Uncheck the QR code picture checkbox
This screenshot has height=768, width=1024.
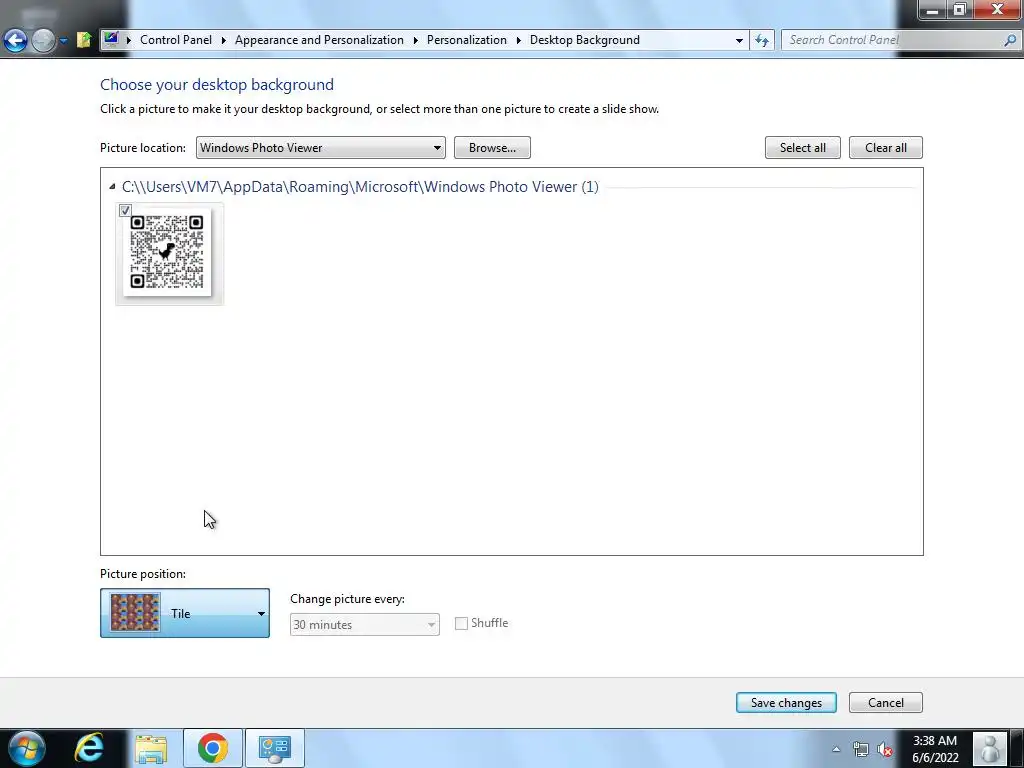pyautogui.click(x=125, y=210)
